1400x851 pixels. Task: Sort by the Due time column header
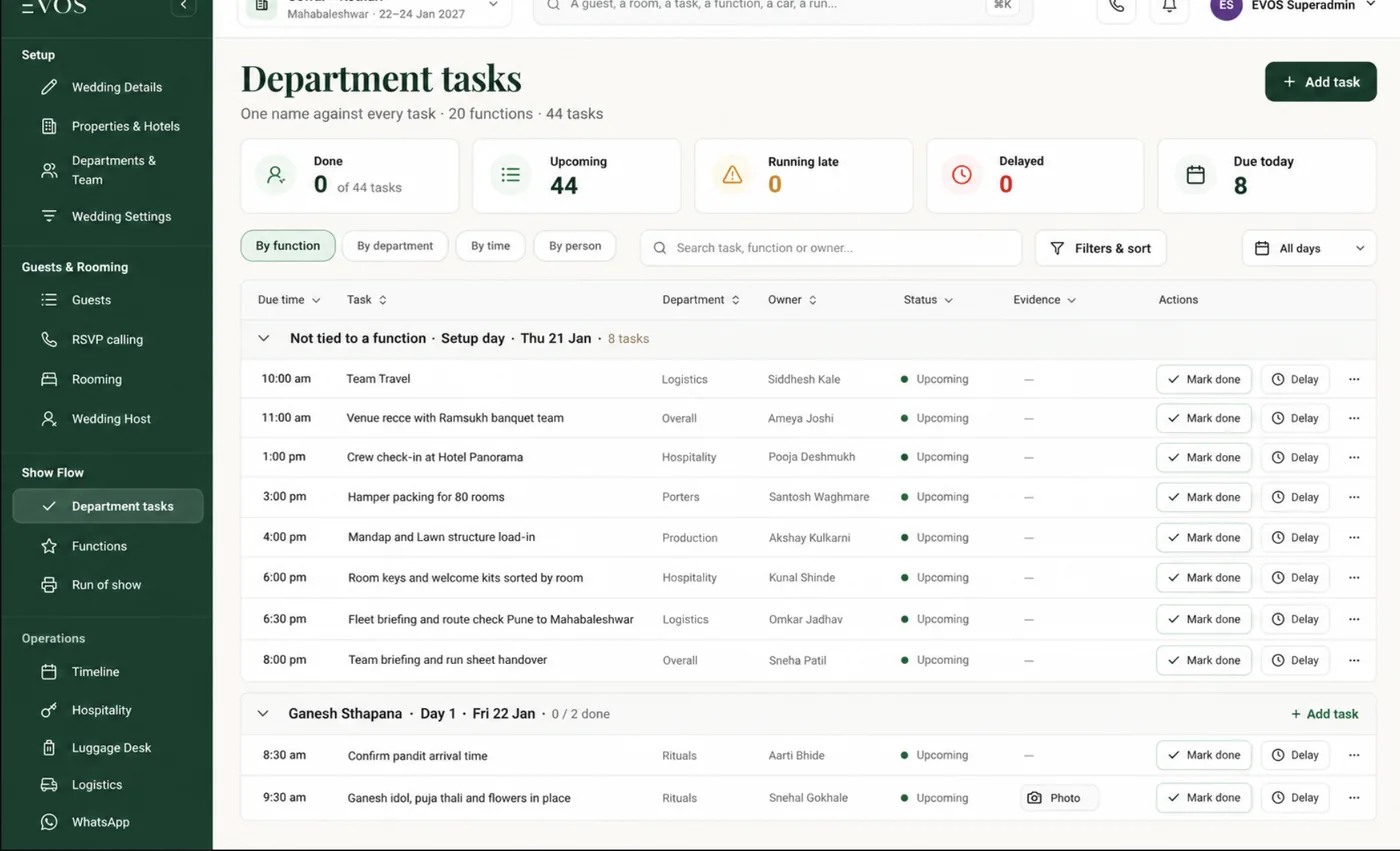(x=289, y=300)
